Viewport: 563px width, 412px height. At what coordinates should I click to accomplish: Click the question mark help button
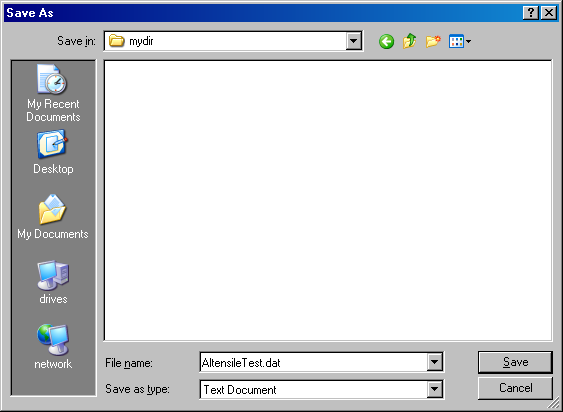(x=531, y=13)
